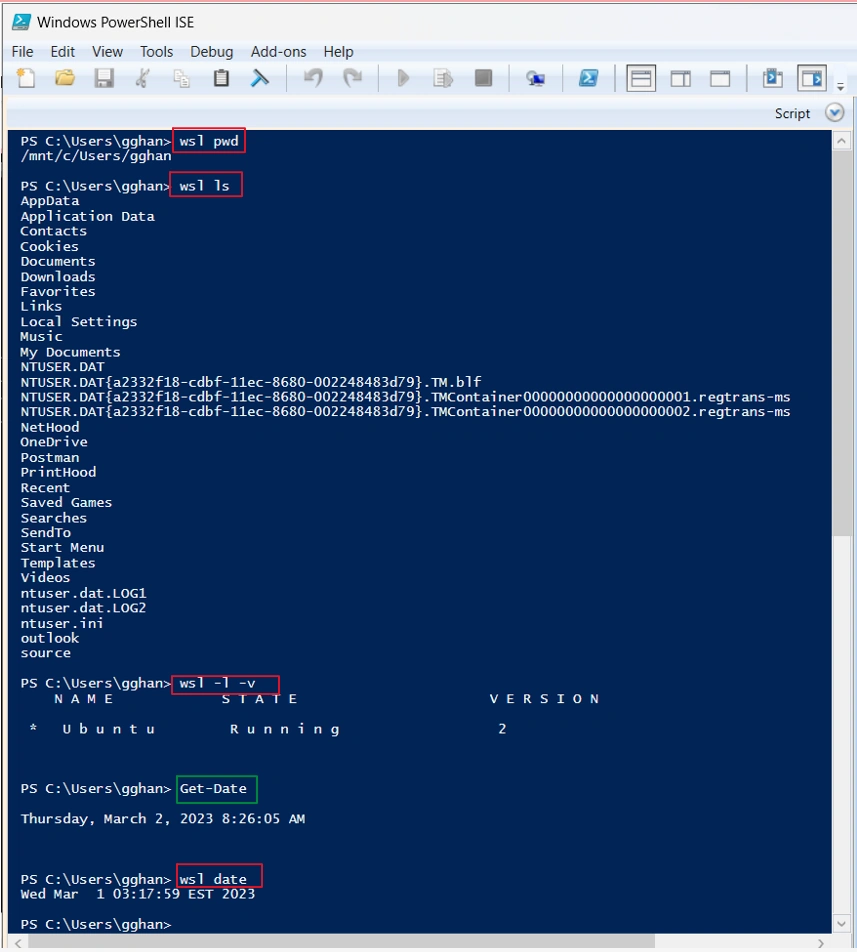Toggle the Command Add-on pane icon
The width and height of the screenshot is (857, 952).
click(x=812, y=78)
